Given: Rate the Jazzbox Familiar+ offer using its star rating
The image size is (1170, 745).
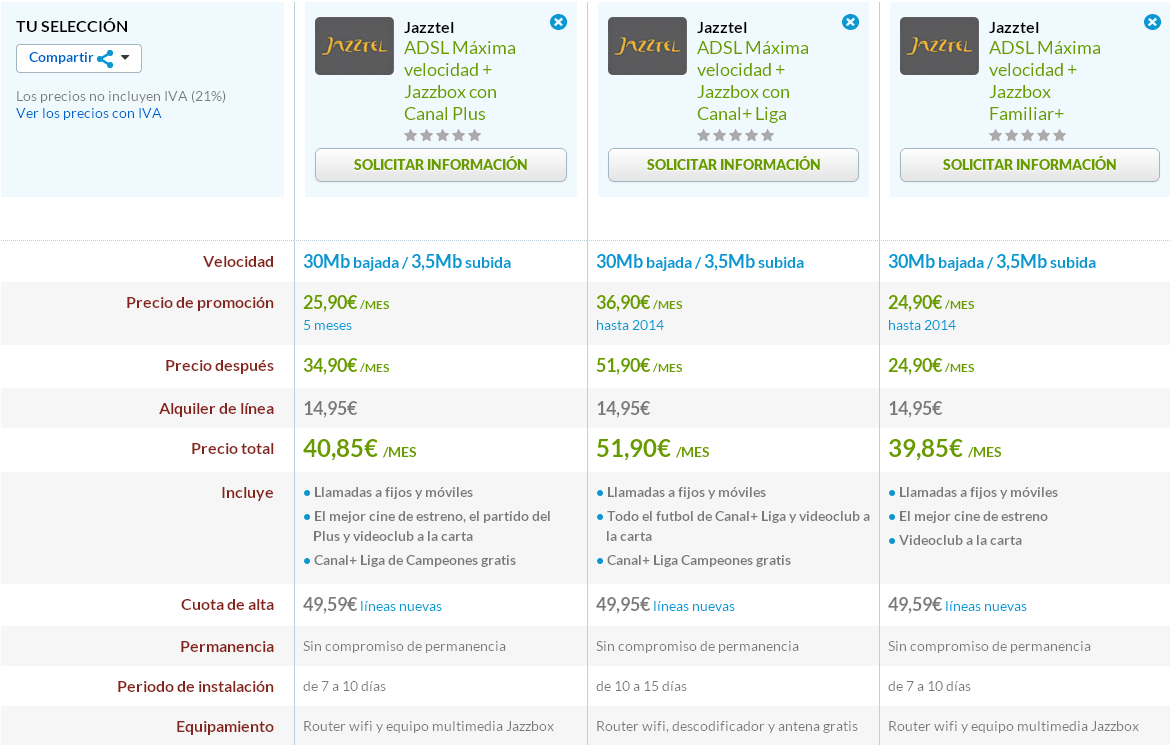Looking at the screenshot, I should (x=1027, y=136).
